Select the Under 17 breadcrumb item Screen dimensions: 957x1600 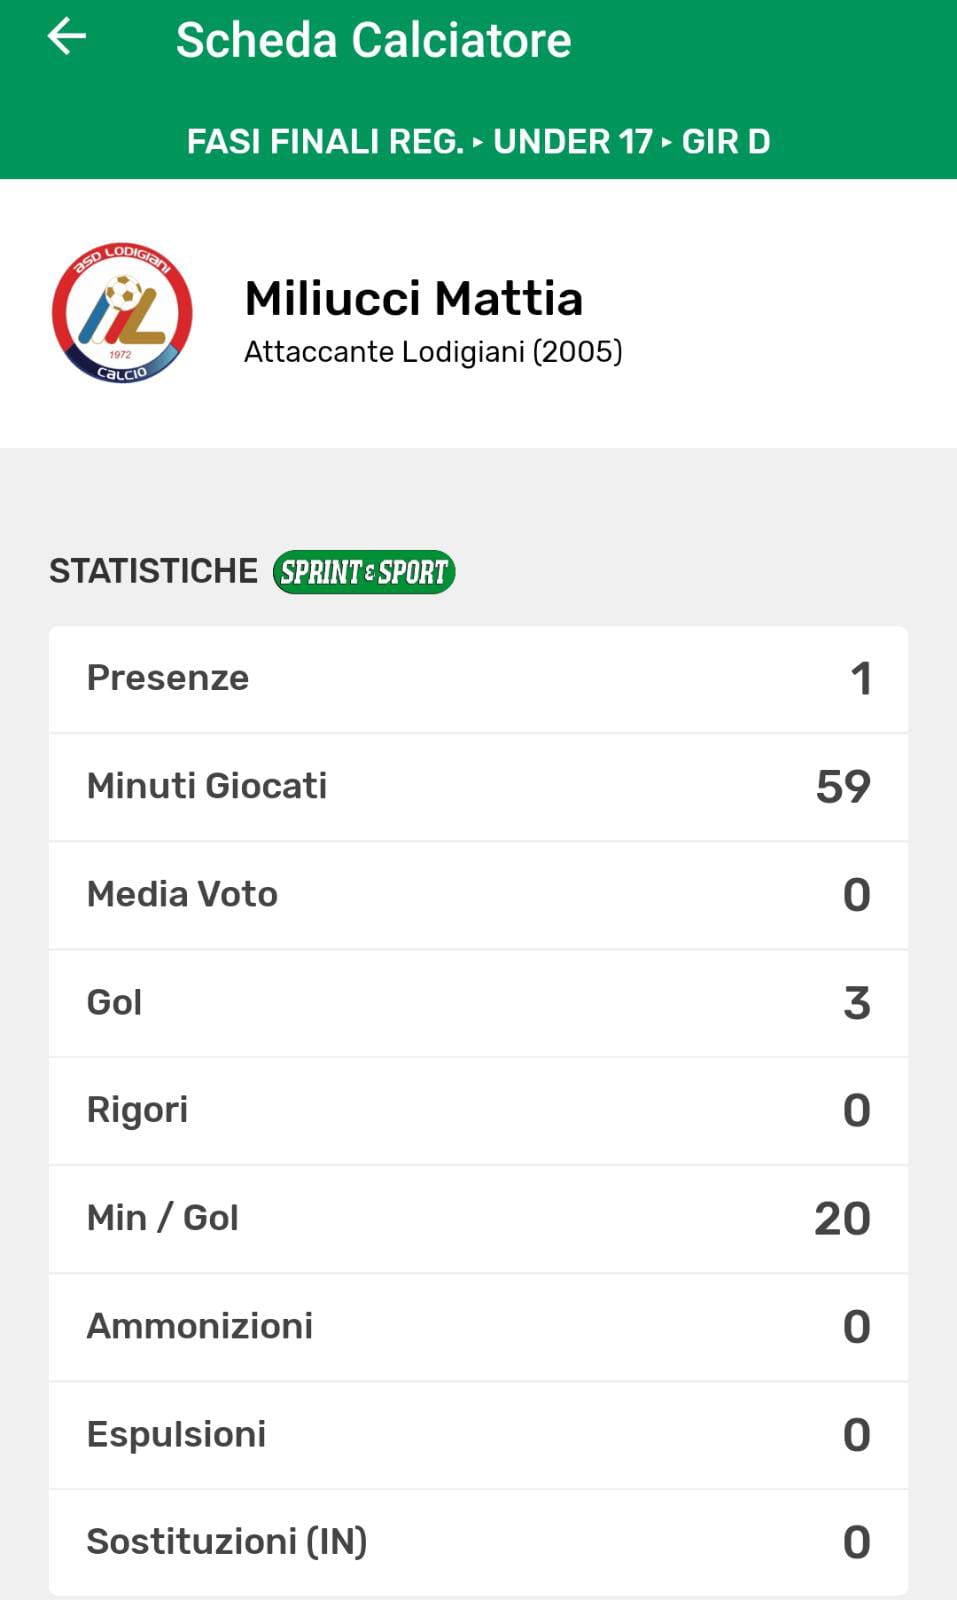pos(572,142)
